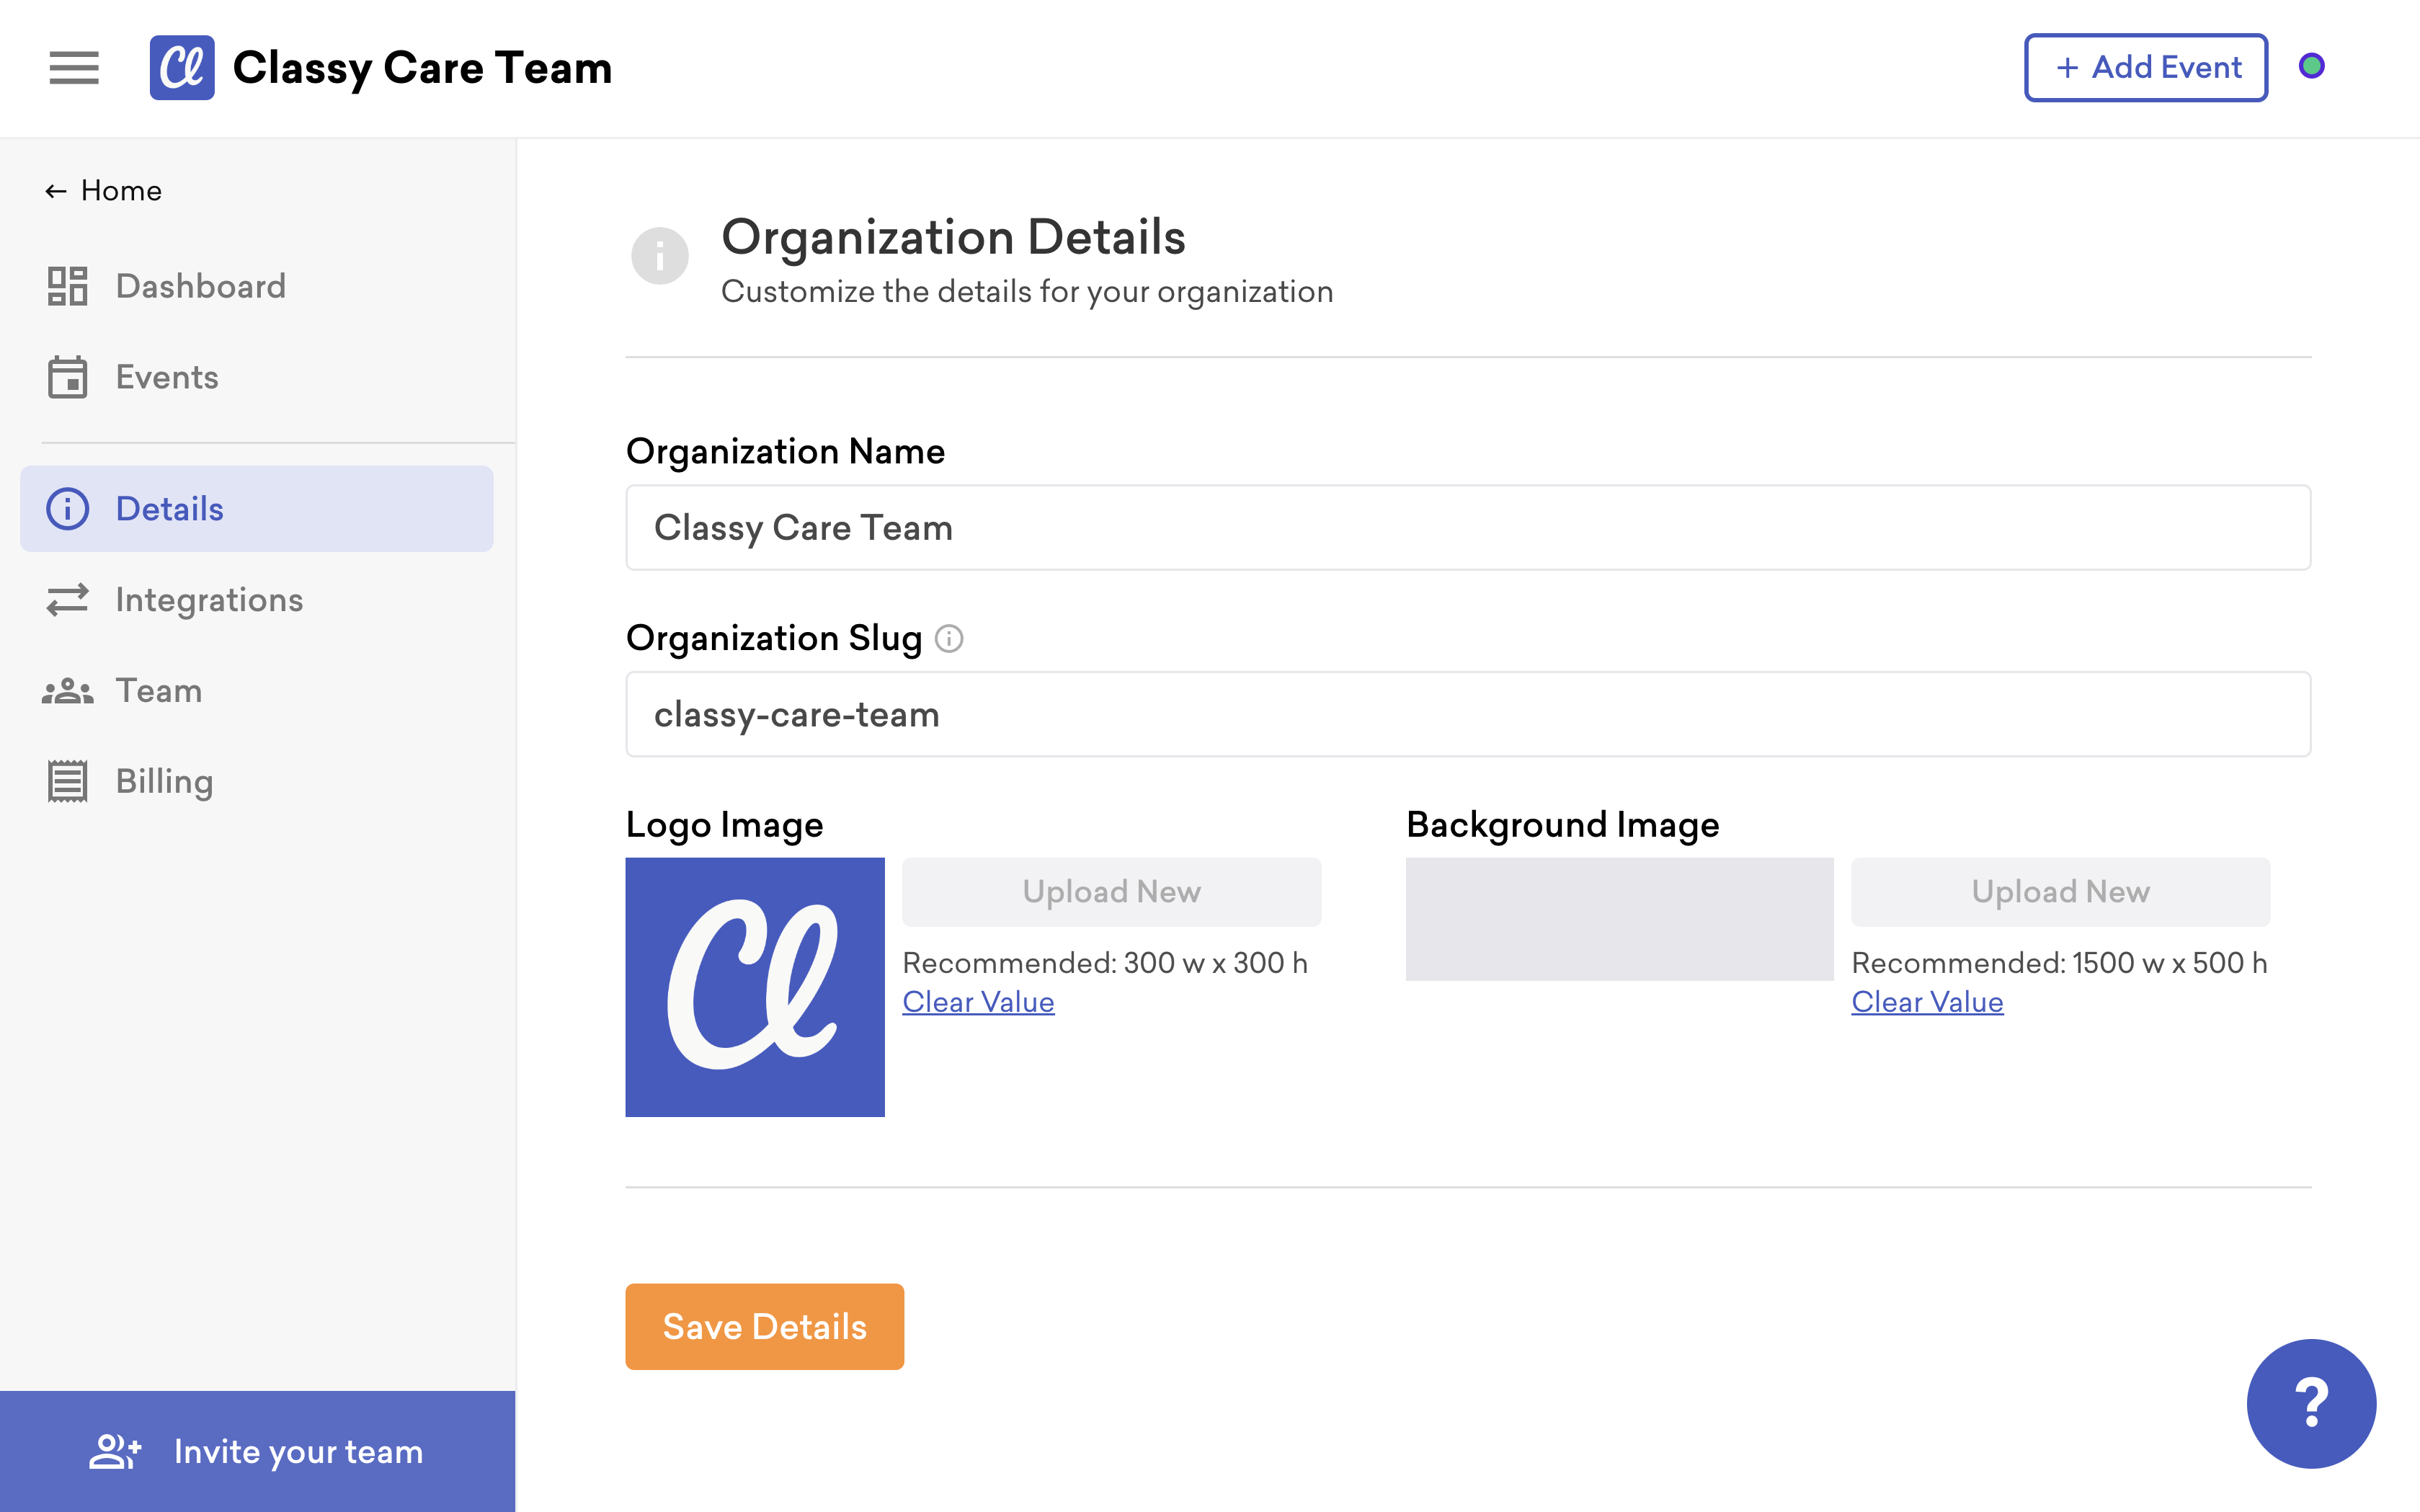Click the empty background image preview
The height and width of the screenshot is (1512, 2420).
1619,919
